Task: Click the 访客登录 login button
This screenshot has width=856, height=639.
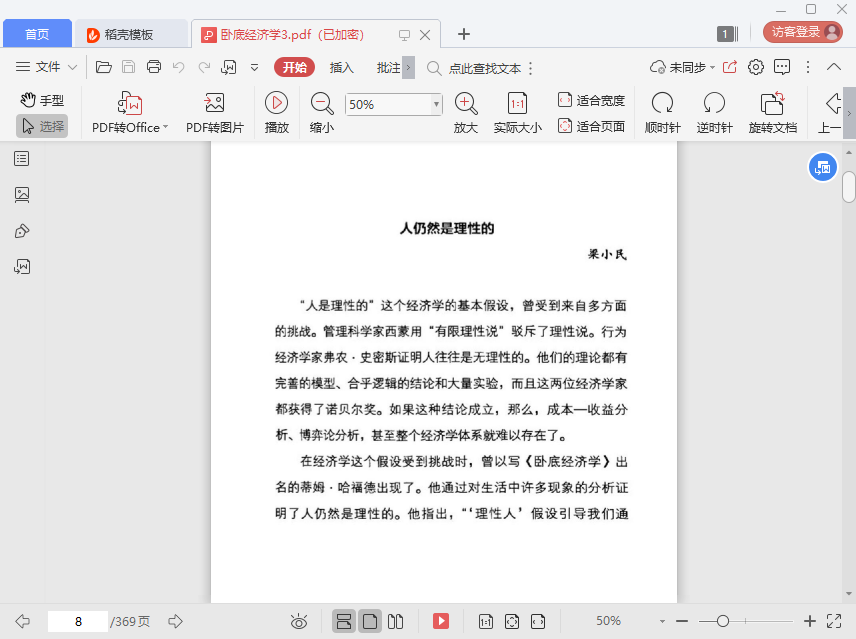Action: click(802, 32)
